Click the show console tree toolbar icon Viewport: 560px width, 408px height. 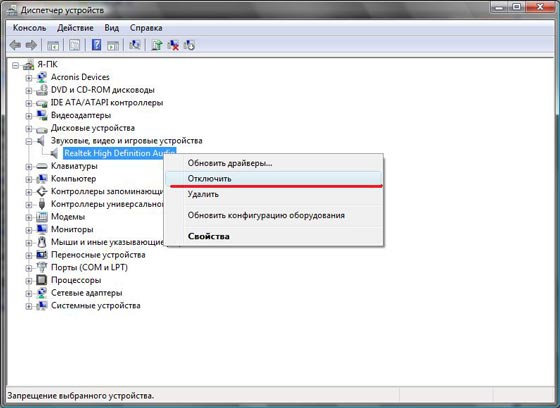pyautogui.click(x=53, y=45)
